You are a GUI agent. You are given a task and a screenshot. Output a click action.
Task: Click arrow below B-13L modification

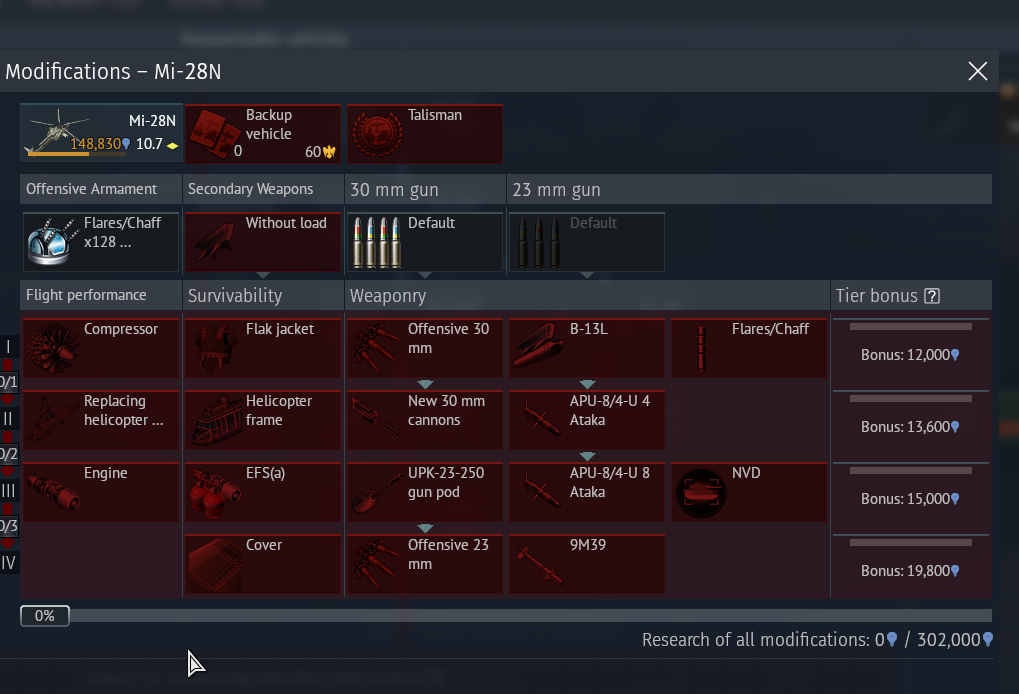click(587, 384)
